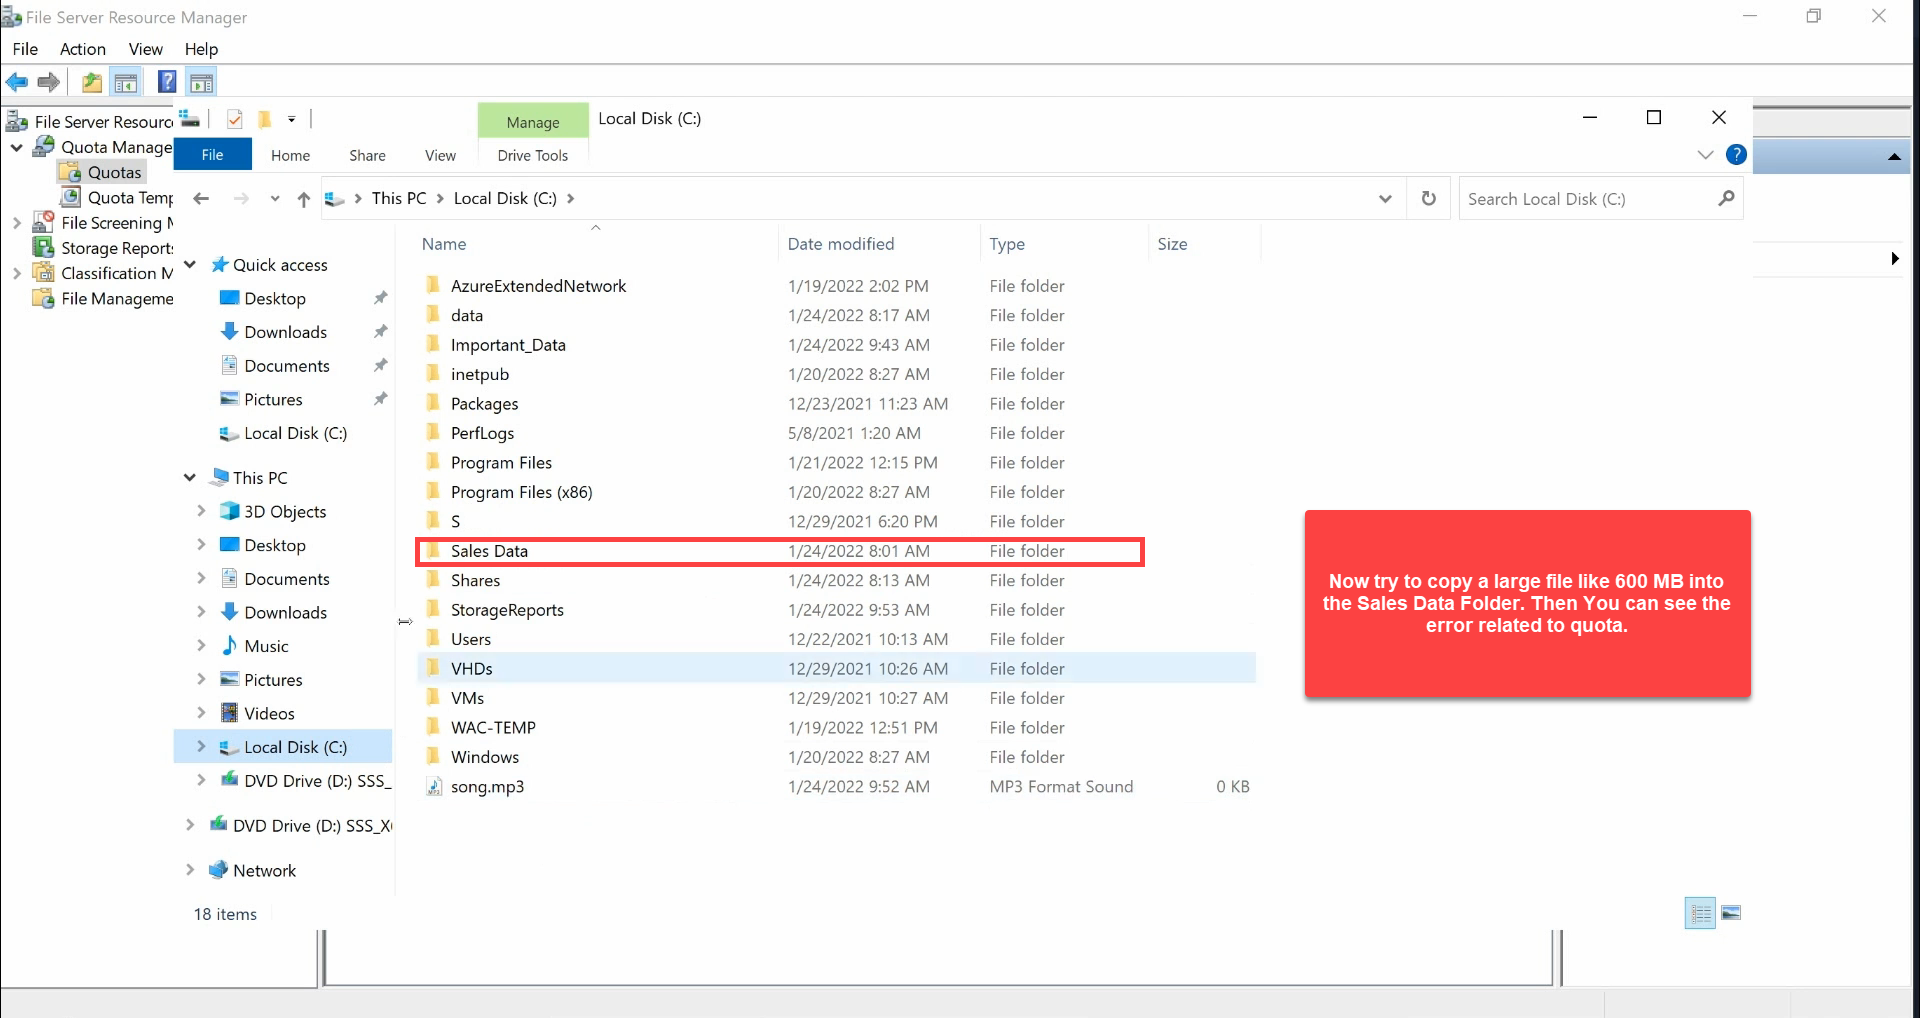1920x1018 pixels.
Task: Open the File menu in File Server Resource Manager
Action: point(25,49)
